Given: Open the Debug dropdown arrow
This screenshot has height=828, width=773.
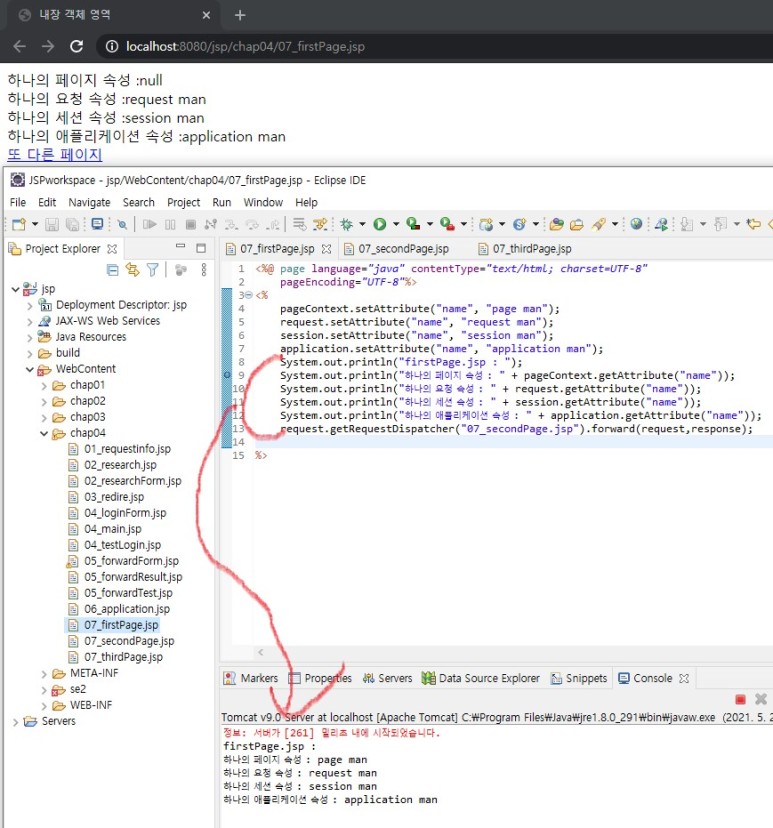Looking at the screenshot, I should tap(362, 224).
